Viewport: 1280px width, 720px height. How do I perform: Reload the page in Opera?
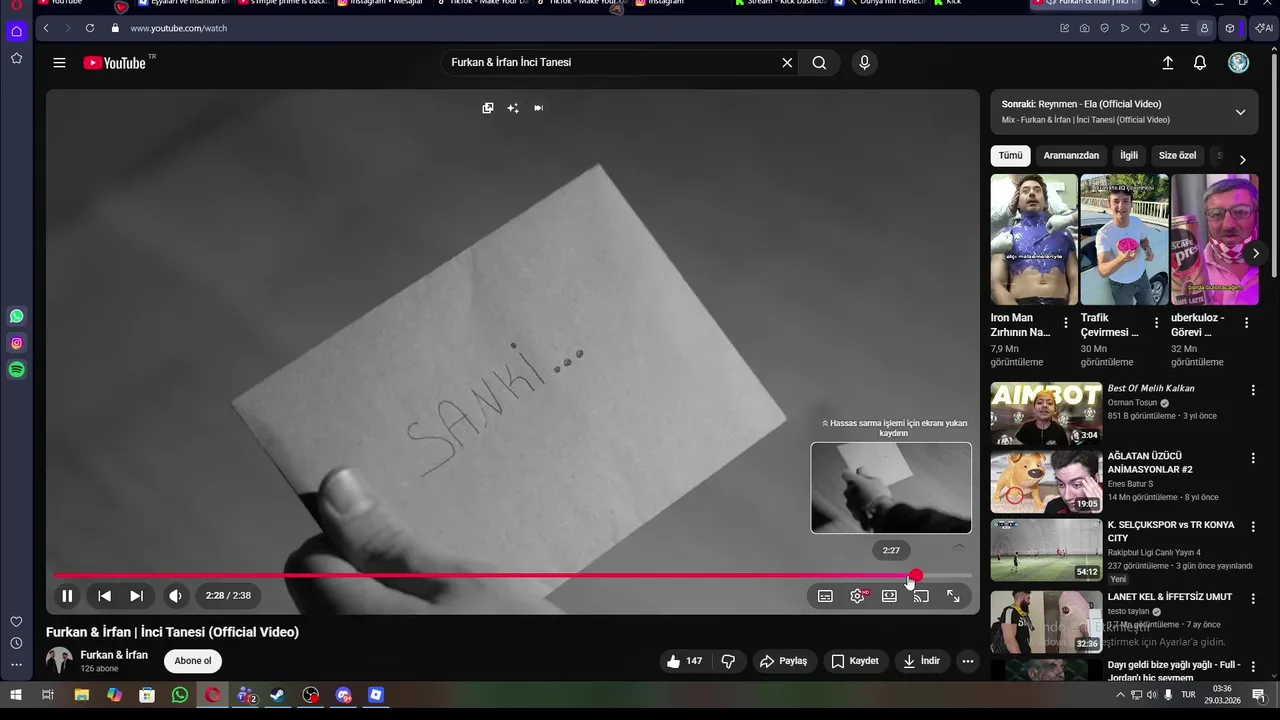pyautogui.click(x=90, y=28)
